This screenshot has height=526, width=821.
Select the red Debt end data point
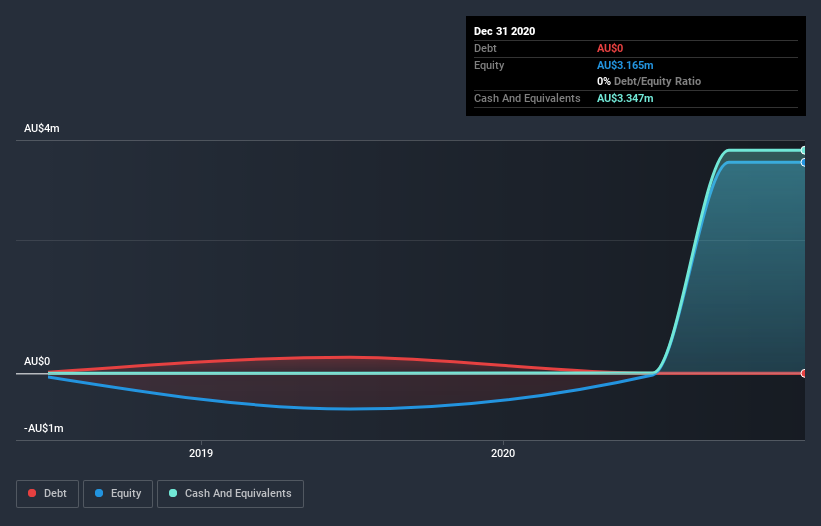(804, 373)
